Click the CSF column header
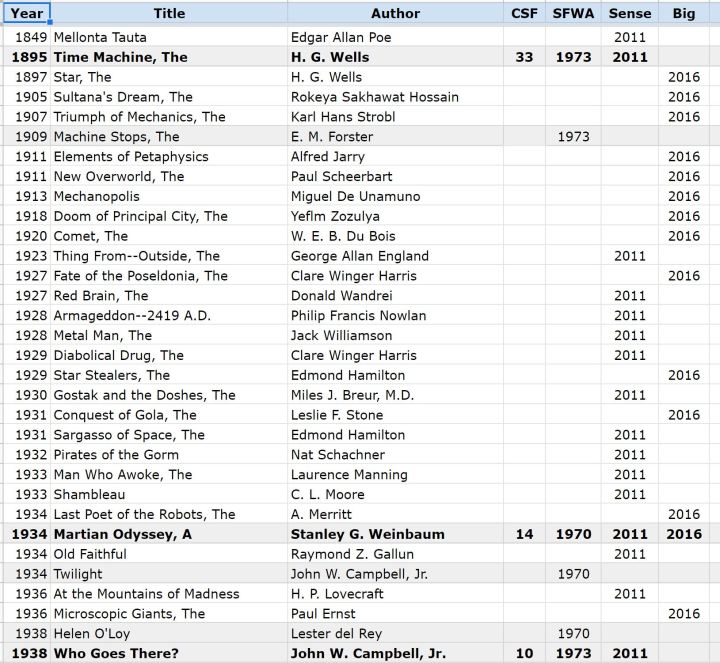Screen dimensions: 720x663 (x=523, y=14)
